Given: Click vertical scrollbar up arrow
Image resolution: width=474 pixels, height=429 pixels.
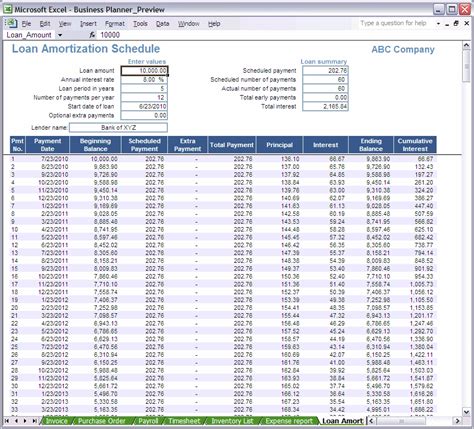Looking at the screenshot, I should (466, 46).
